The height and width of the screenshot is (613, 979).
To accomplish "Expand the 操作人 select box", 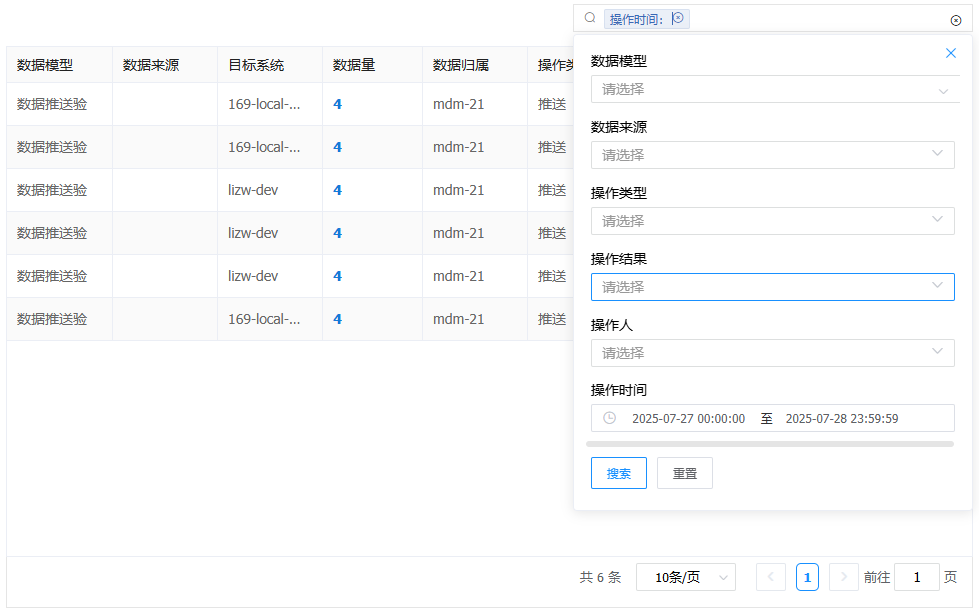I will pos(772,353).
